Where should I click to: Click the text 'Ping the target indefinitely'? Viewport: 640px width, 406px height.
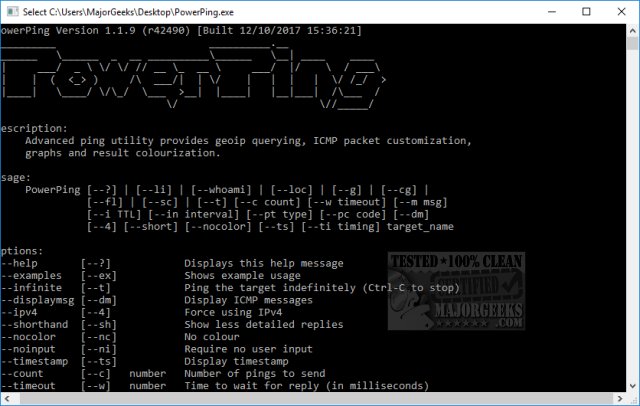[270, 288]
